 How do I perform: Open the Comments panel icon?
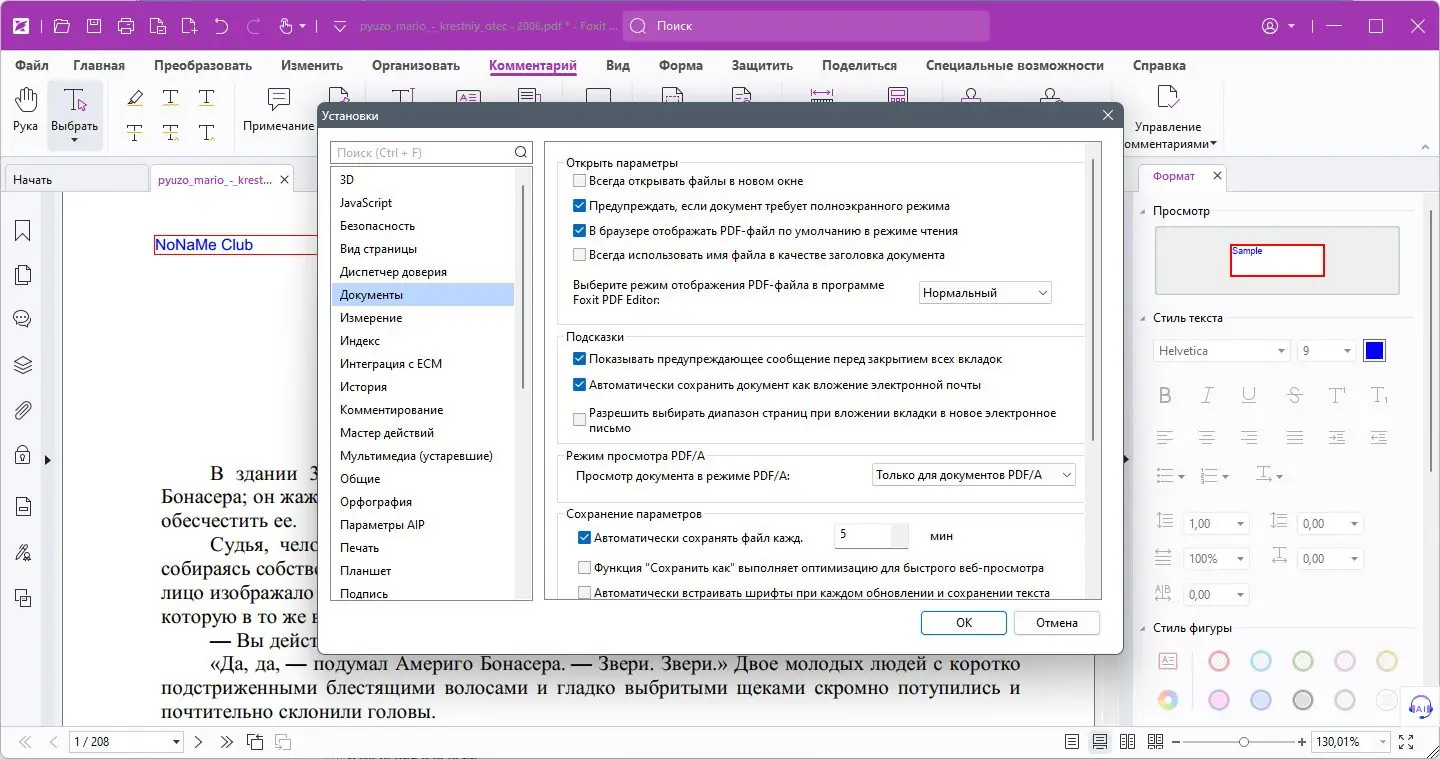[22, 319]
